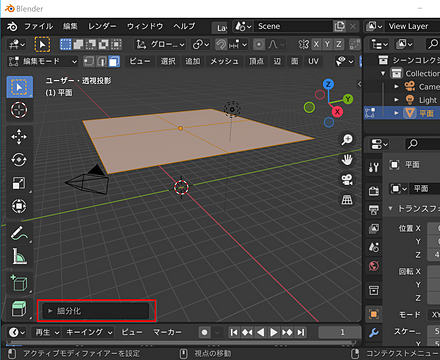The width and height of the screenshot is (440, 360).
Task: Open the メッシュ menu in header
Action: [224, 61]
